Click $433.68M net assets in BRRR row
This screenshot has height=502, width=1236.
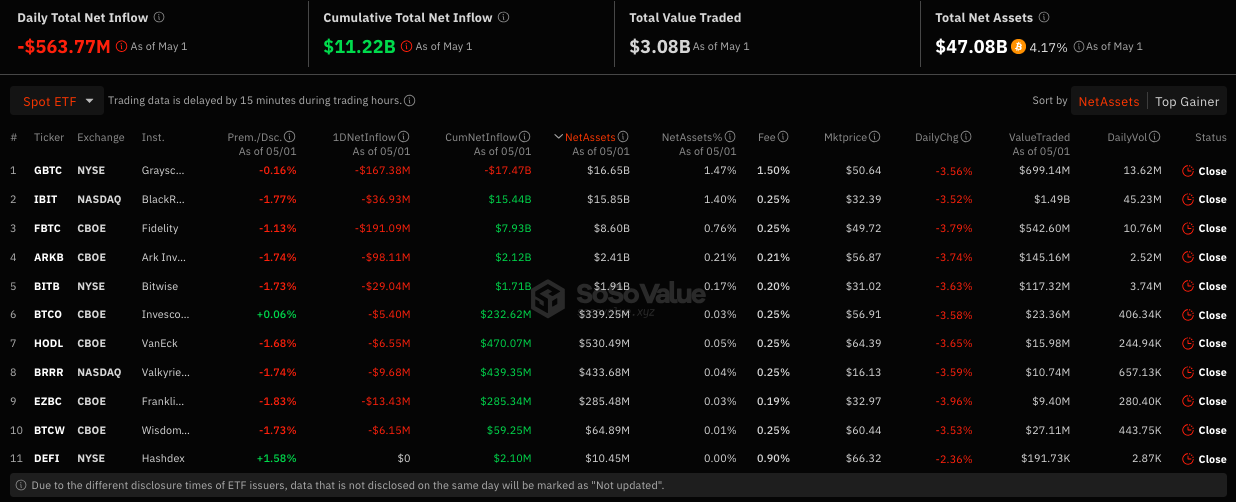click(604, 372)
